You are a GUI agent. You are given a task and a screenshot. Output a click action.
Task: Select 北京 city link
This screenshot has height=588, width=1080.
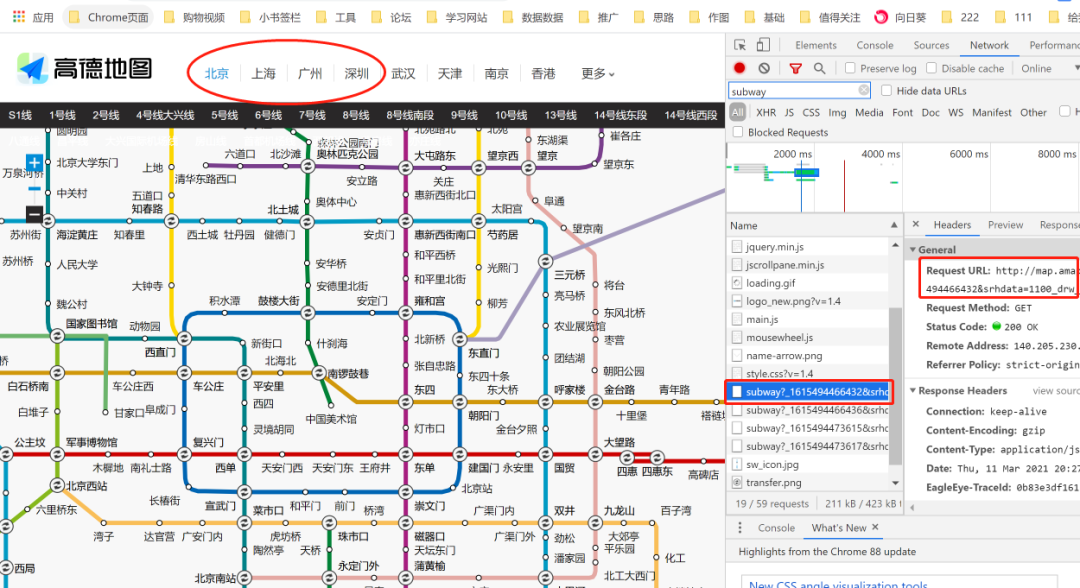click(217, 73)
